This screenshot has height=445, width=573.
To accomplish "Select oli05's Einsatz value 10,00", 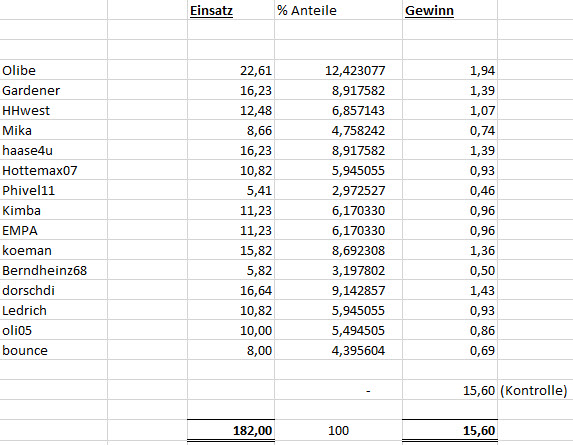I will coord(231,331).
